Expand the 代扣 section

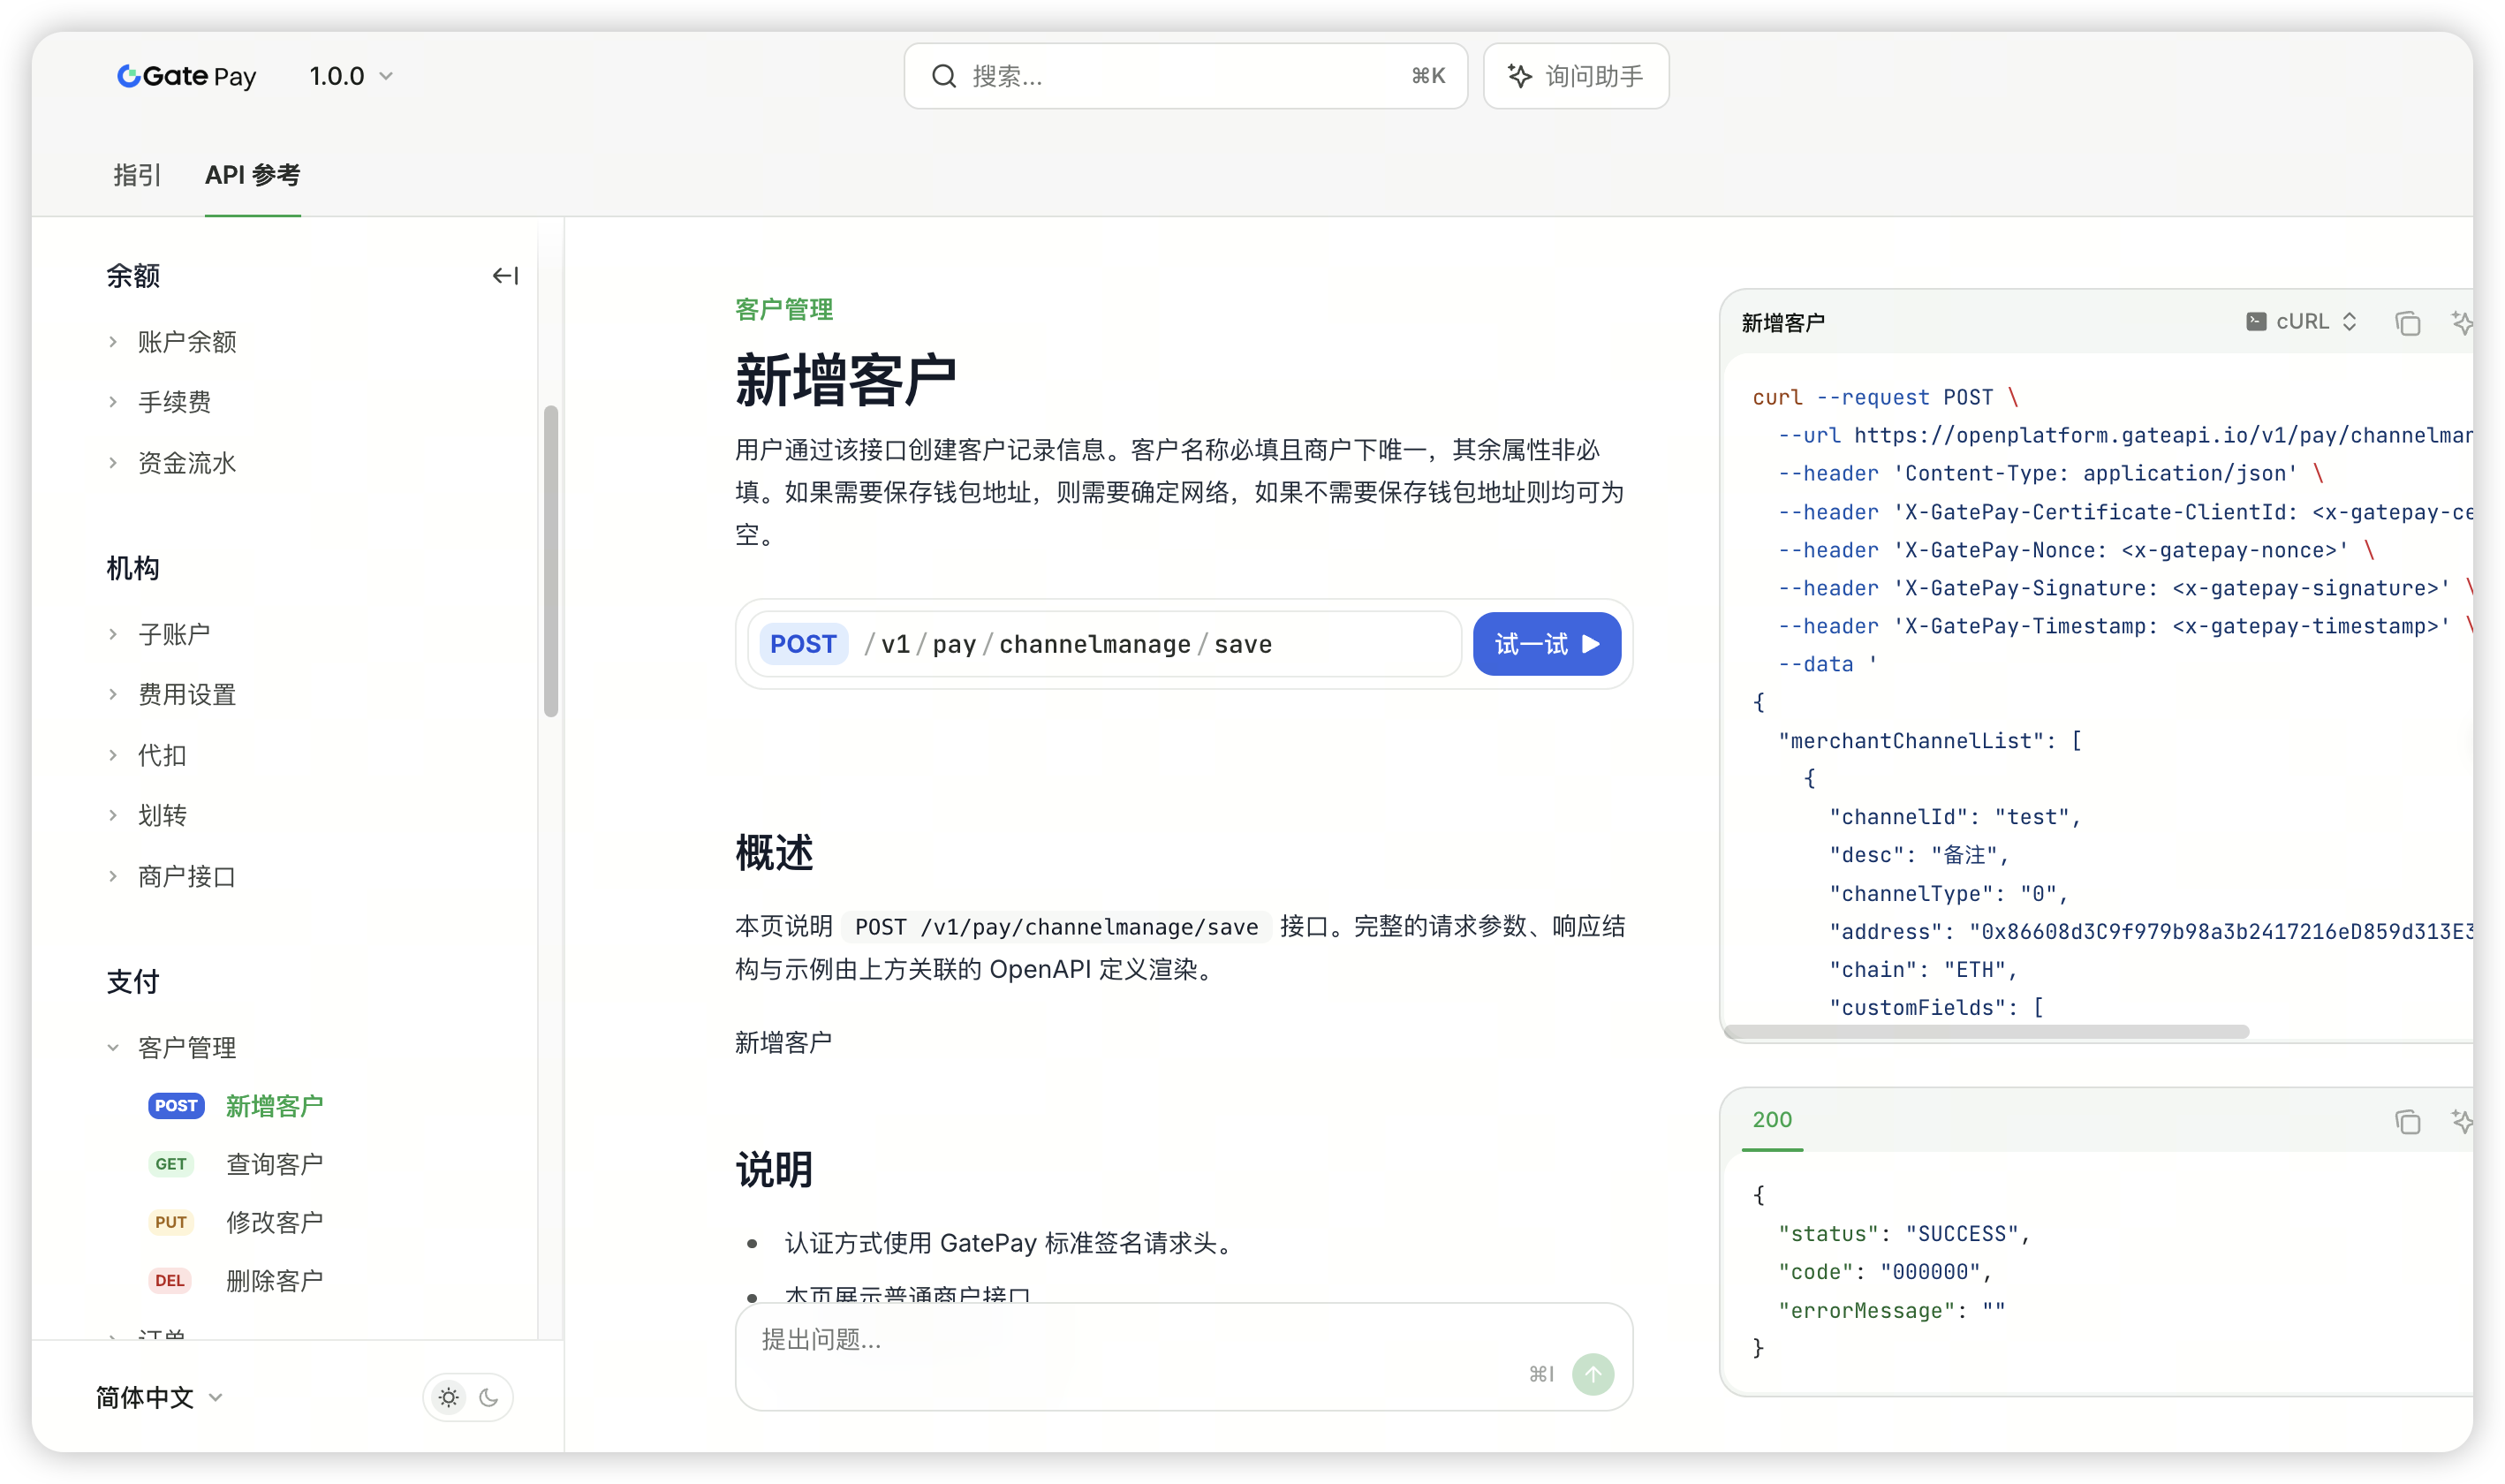(x=162, y=755)
